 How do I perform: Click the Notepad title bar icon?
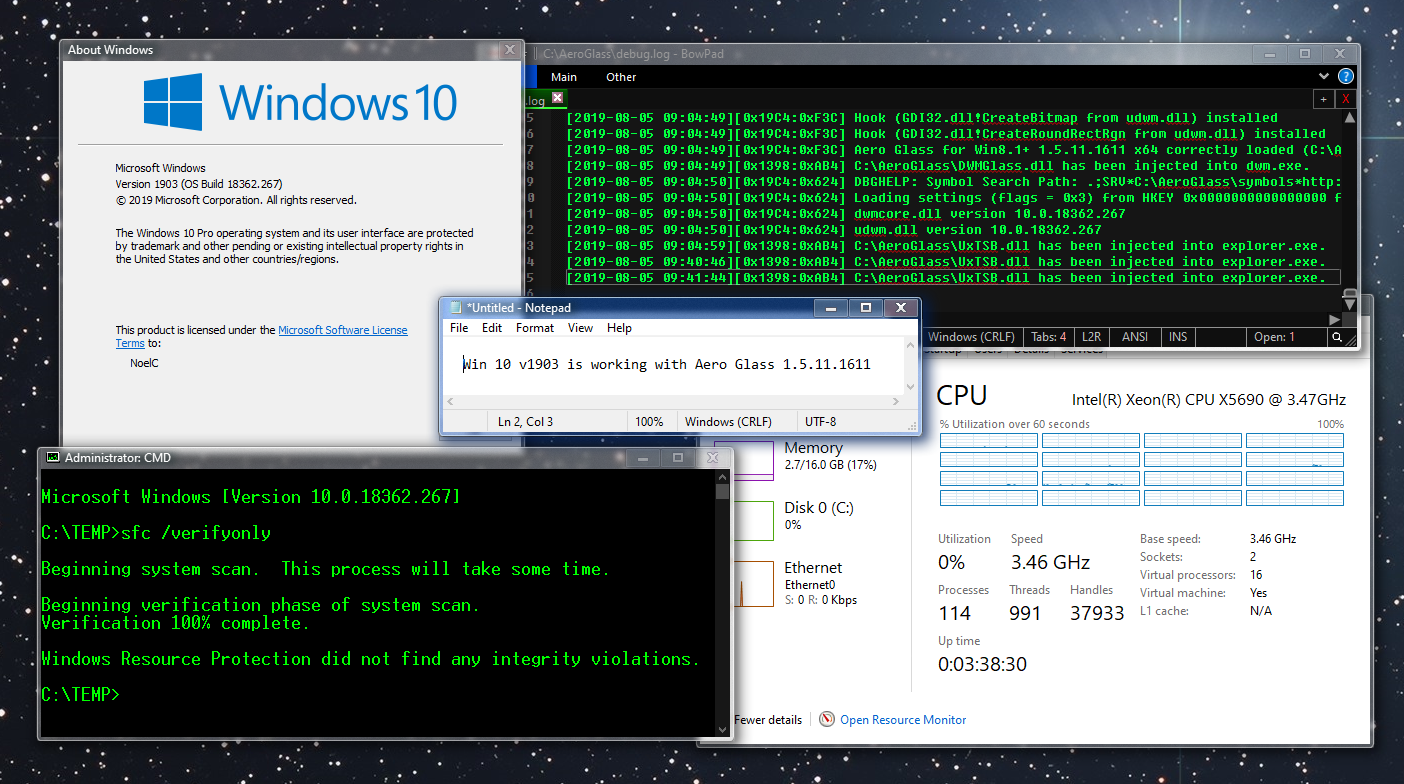pyautogui.click(x=456, y=308)
